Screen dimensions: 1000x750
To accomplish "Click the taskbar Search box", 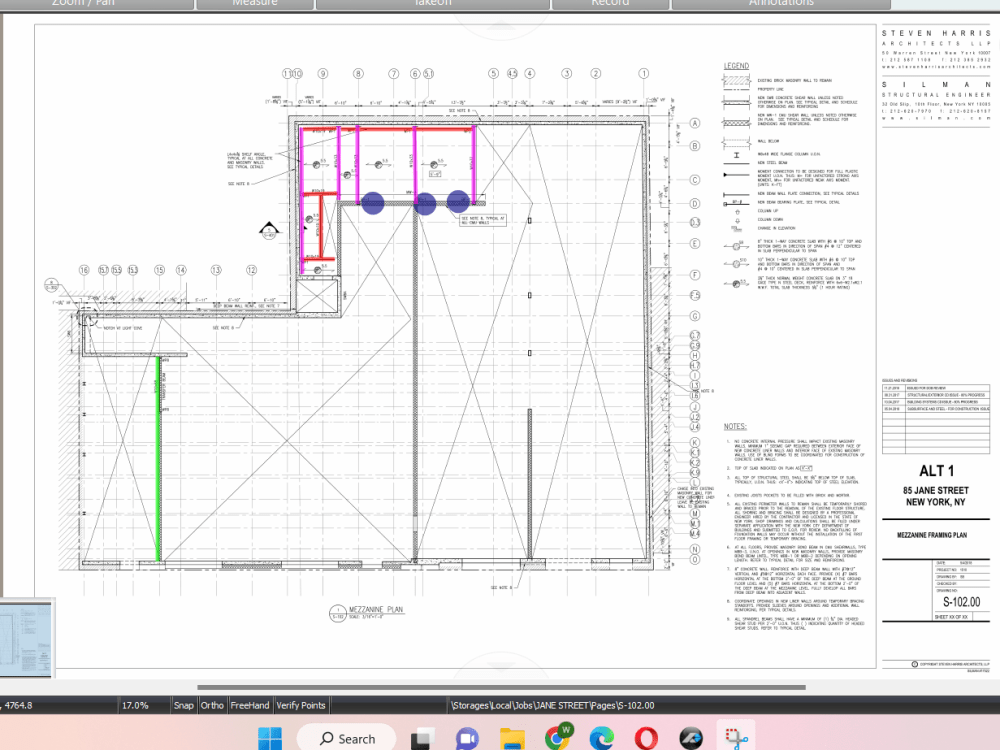I will 346,739.
